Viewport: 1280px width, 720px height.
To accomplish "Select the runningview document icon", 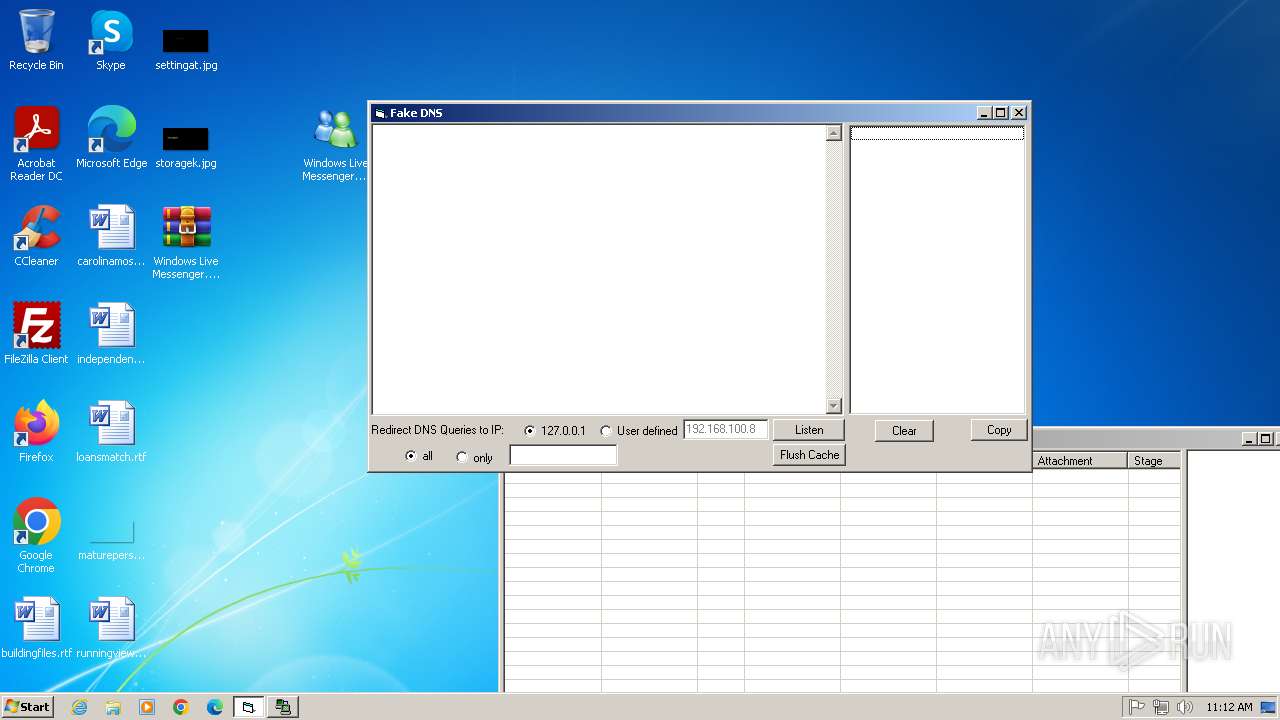I will (111, 627).
